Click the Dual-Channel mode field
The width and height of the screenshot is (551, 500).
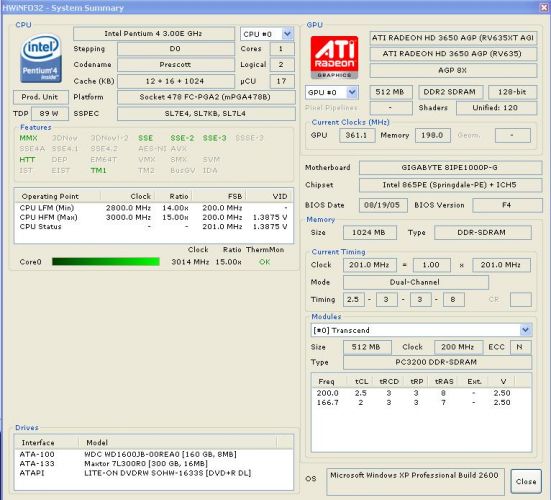tap(415, 283)
